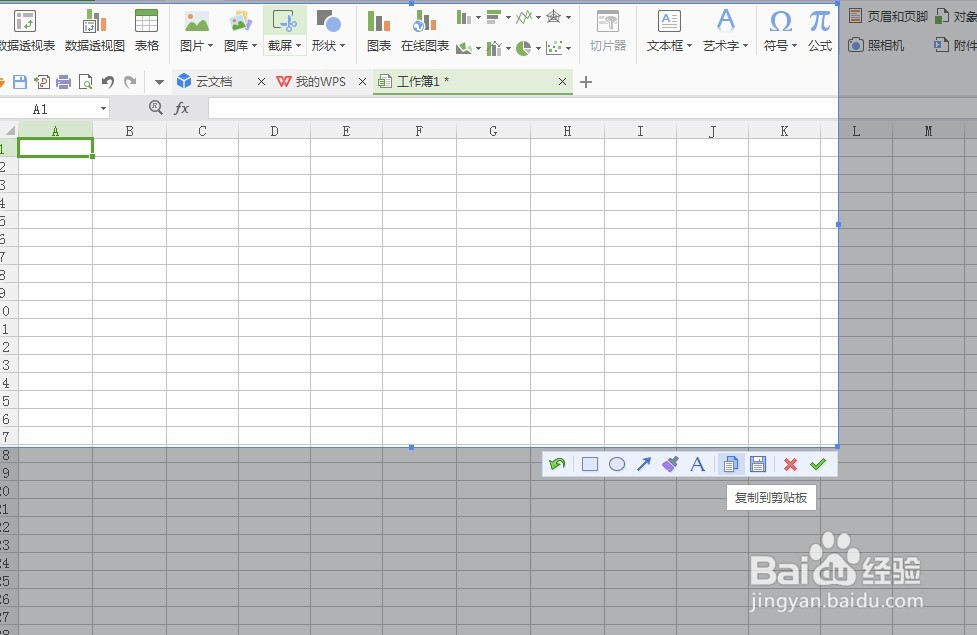Open the slicer tool (切片器)
Screen dimensions: 977x635
coord(608,30)
